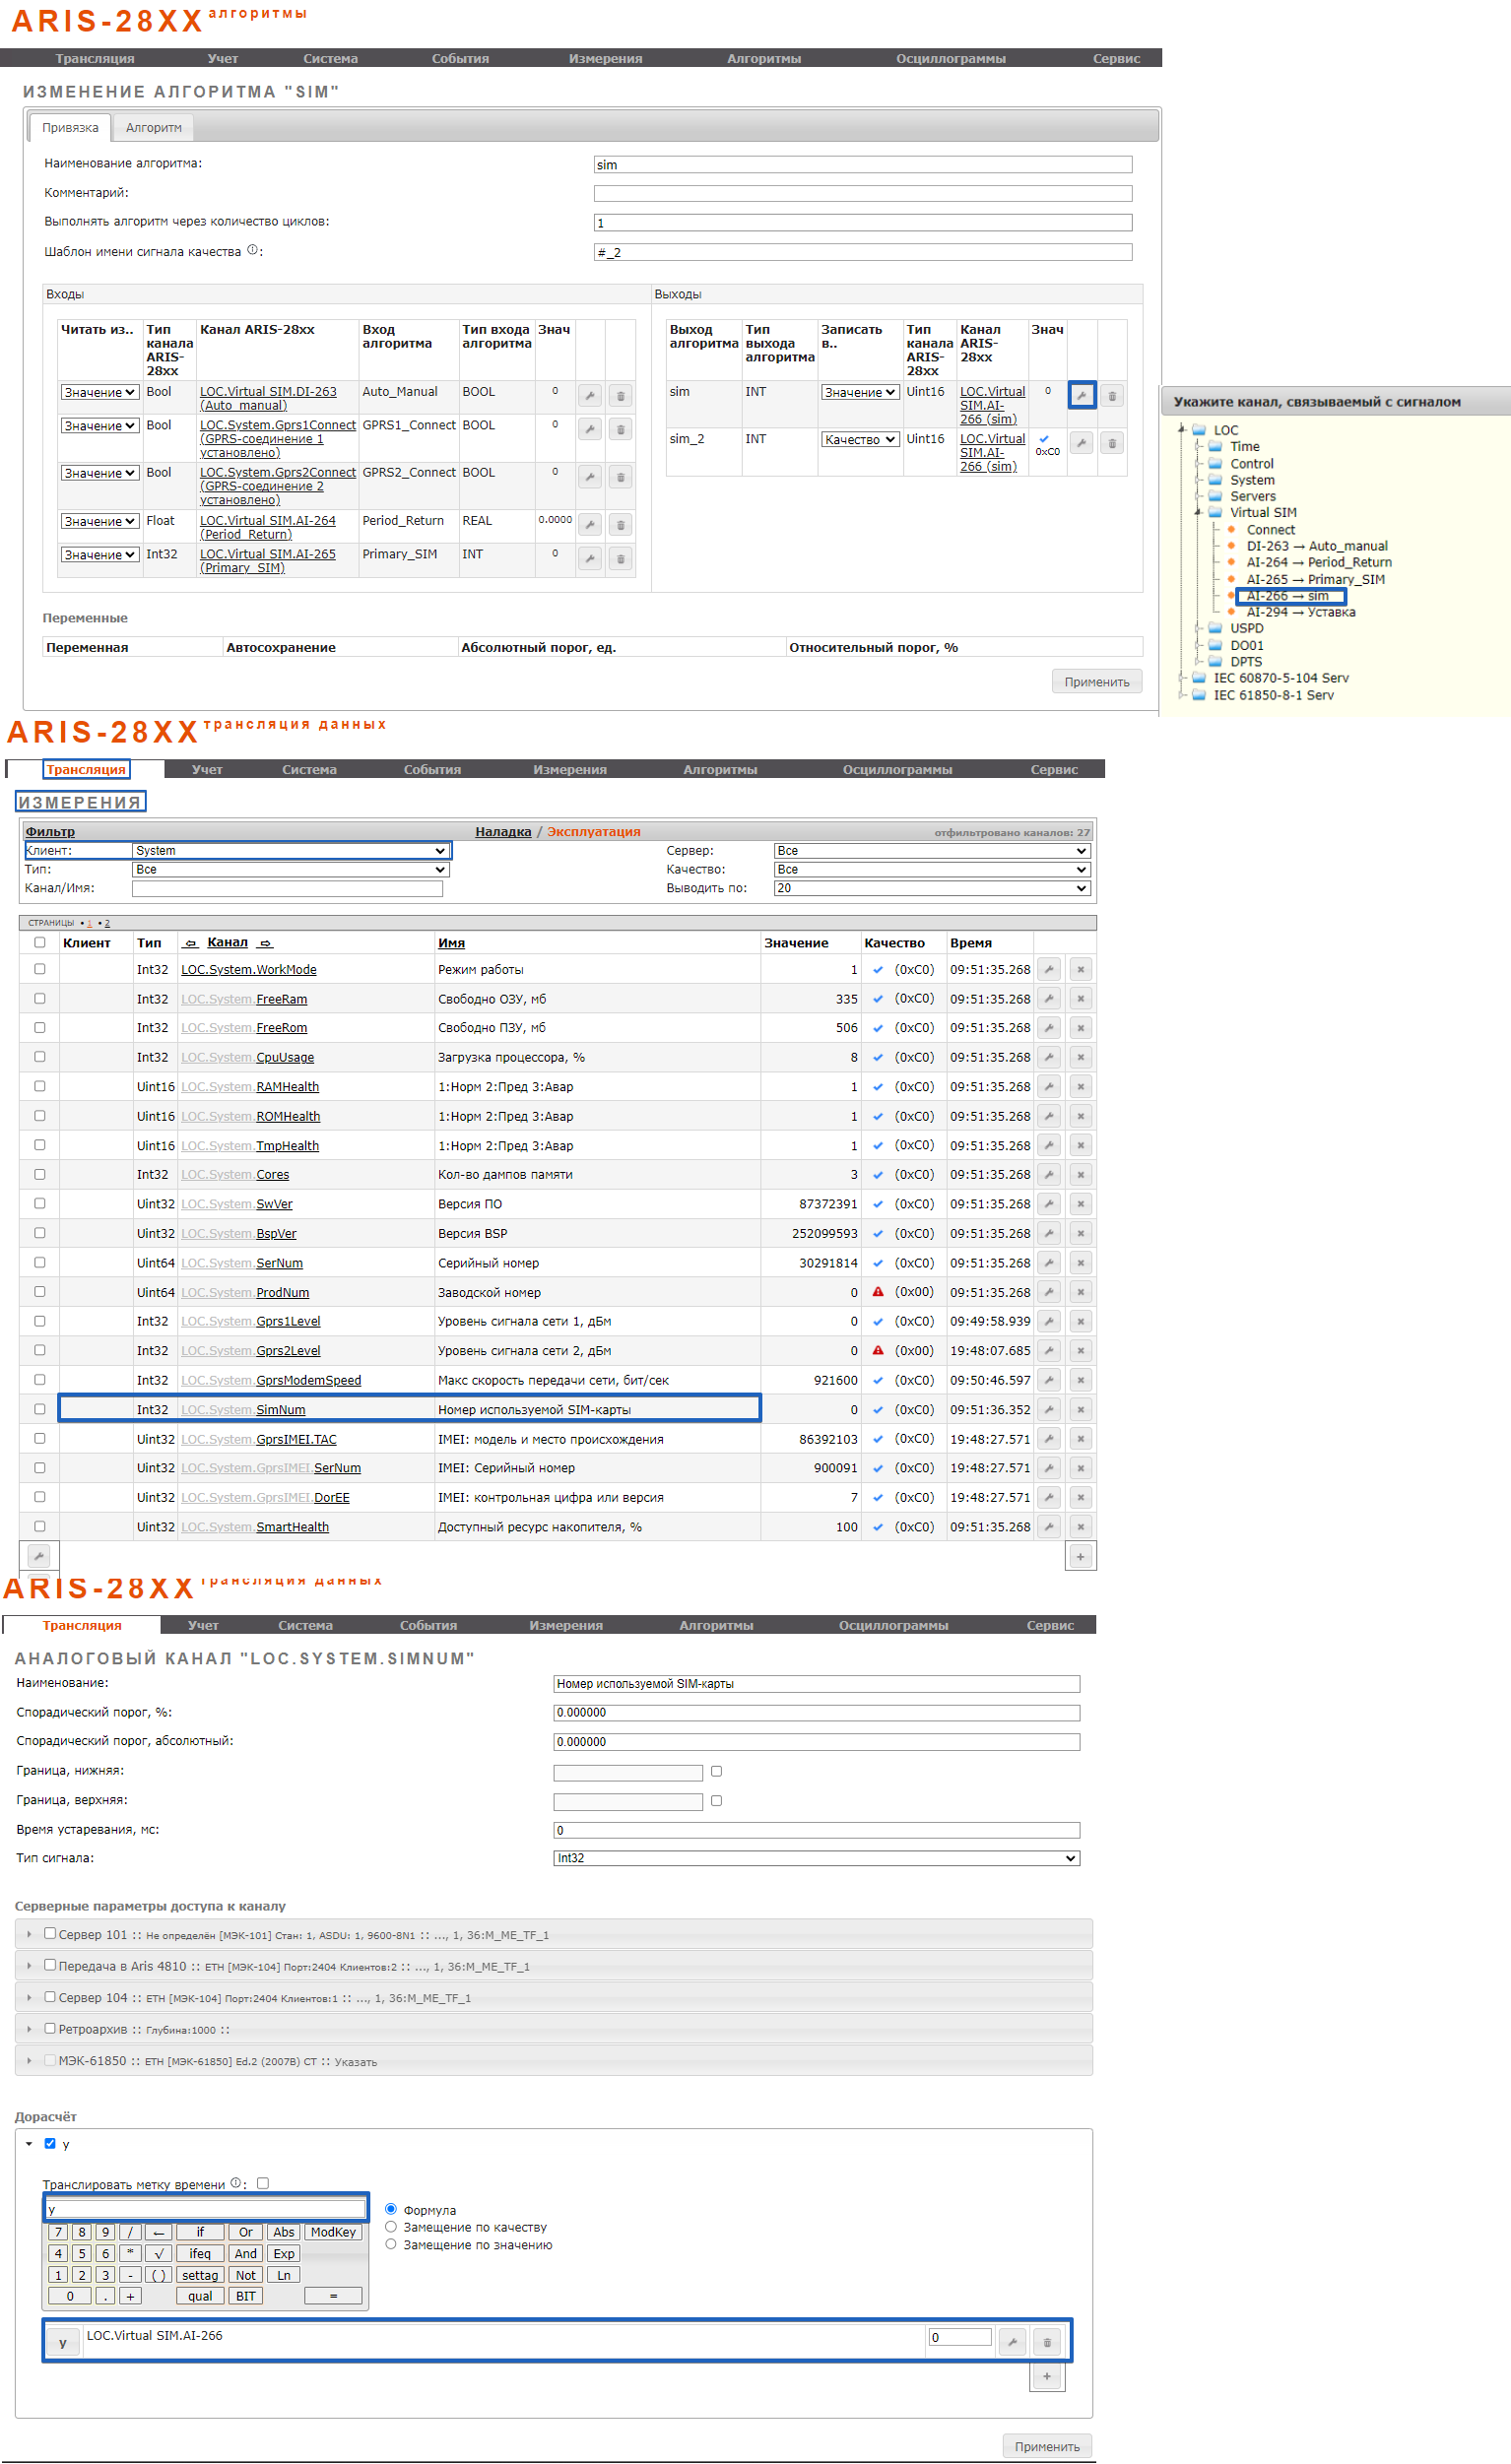Click Применить button at page bottom

(x=1047, y=2447)
